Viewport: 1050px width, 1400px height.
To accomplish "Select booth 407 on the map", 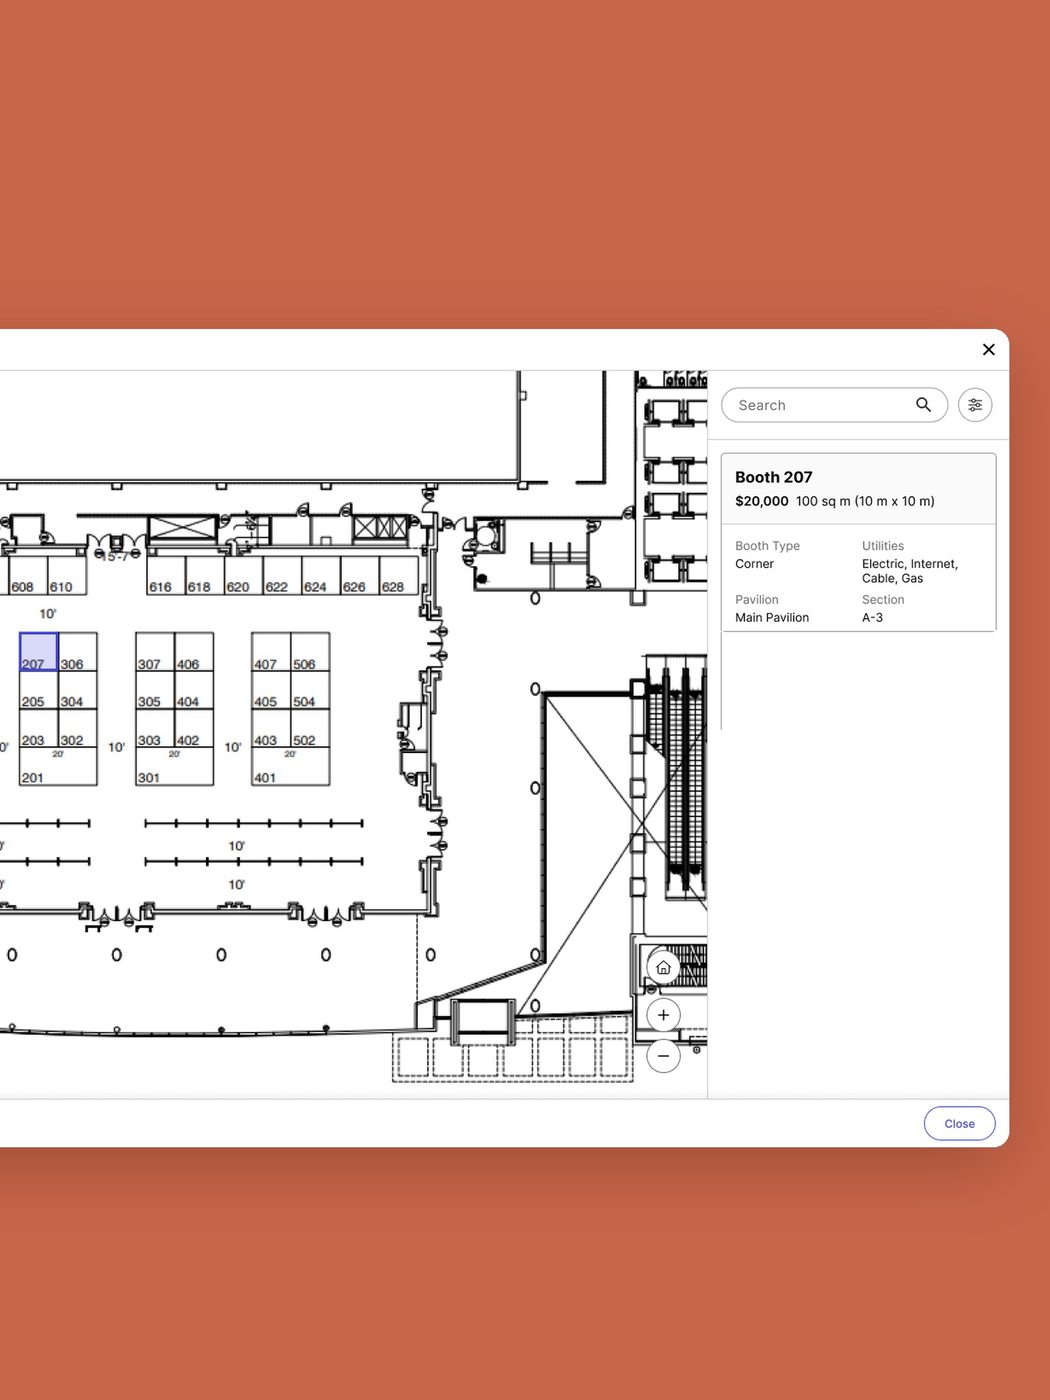I will 271,652.
